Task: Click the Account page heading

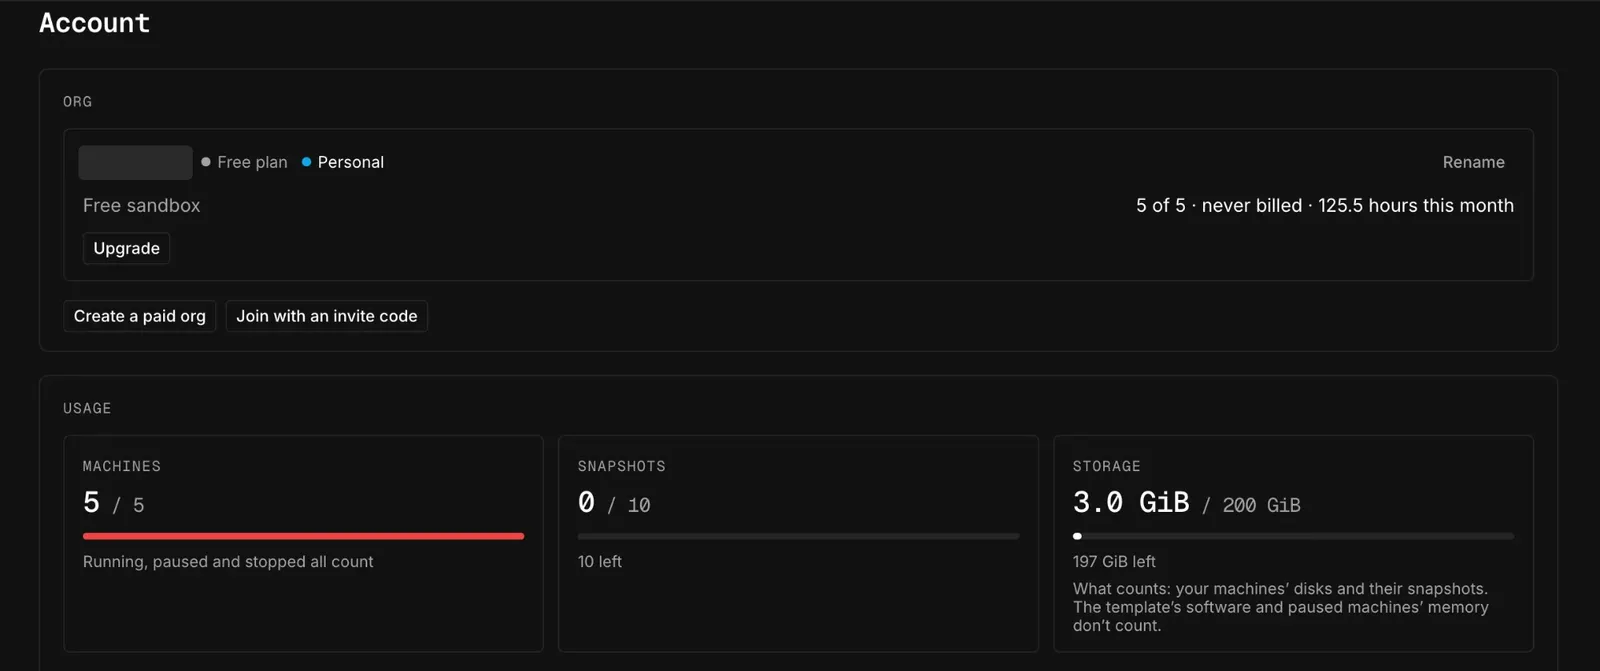Action: [94, 23]
